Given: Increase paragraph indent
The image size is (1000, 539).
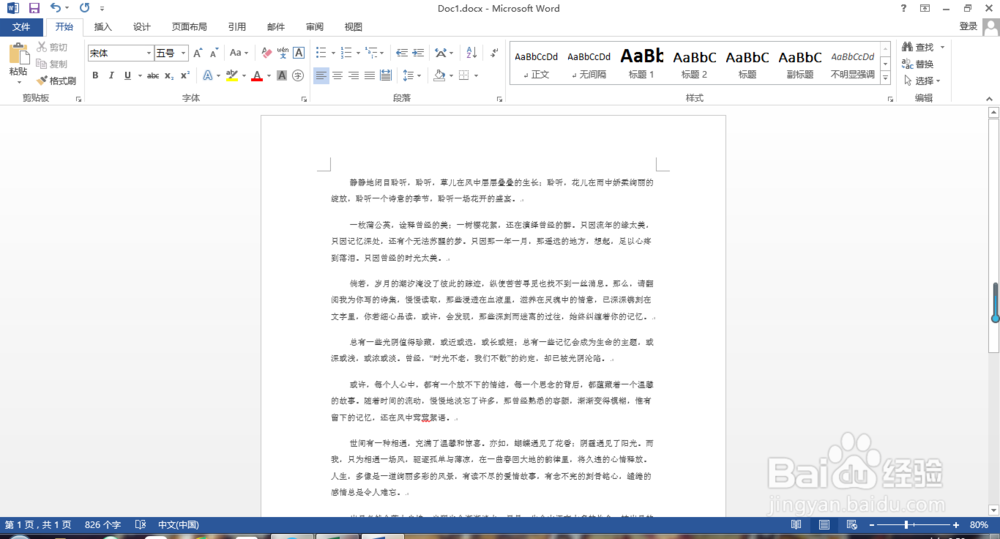Looking at the screenshot, I should pos(418,53).
